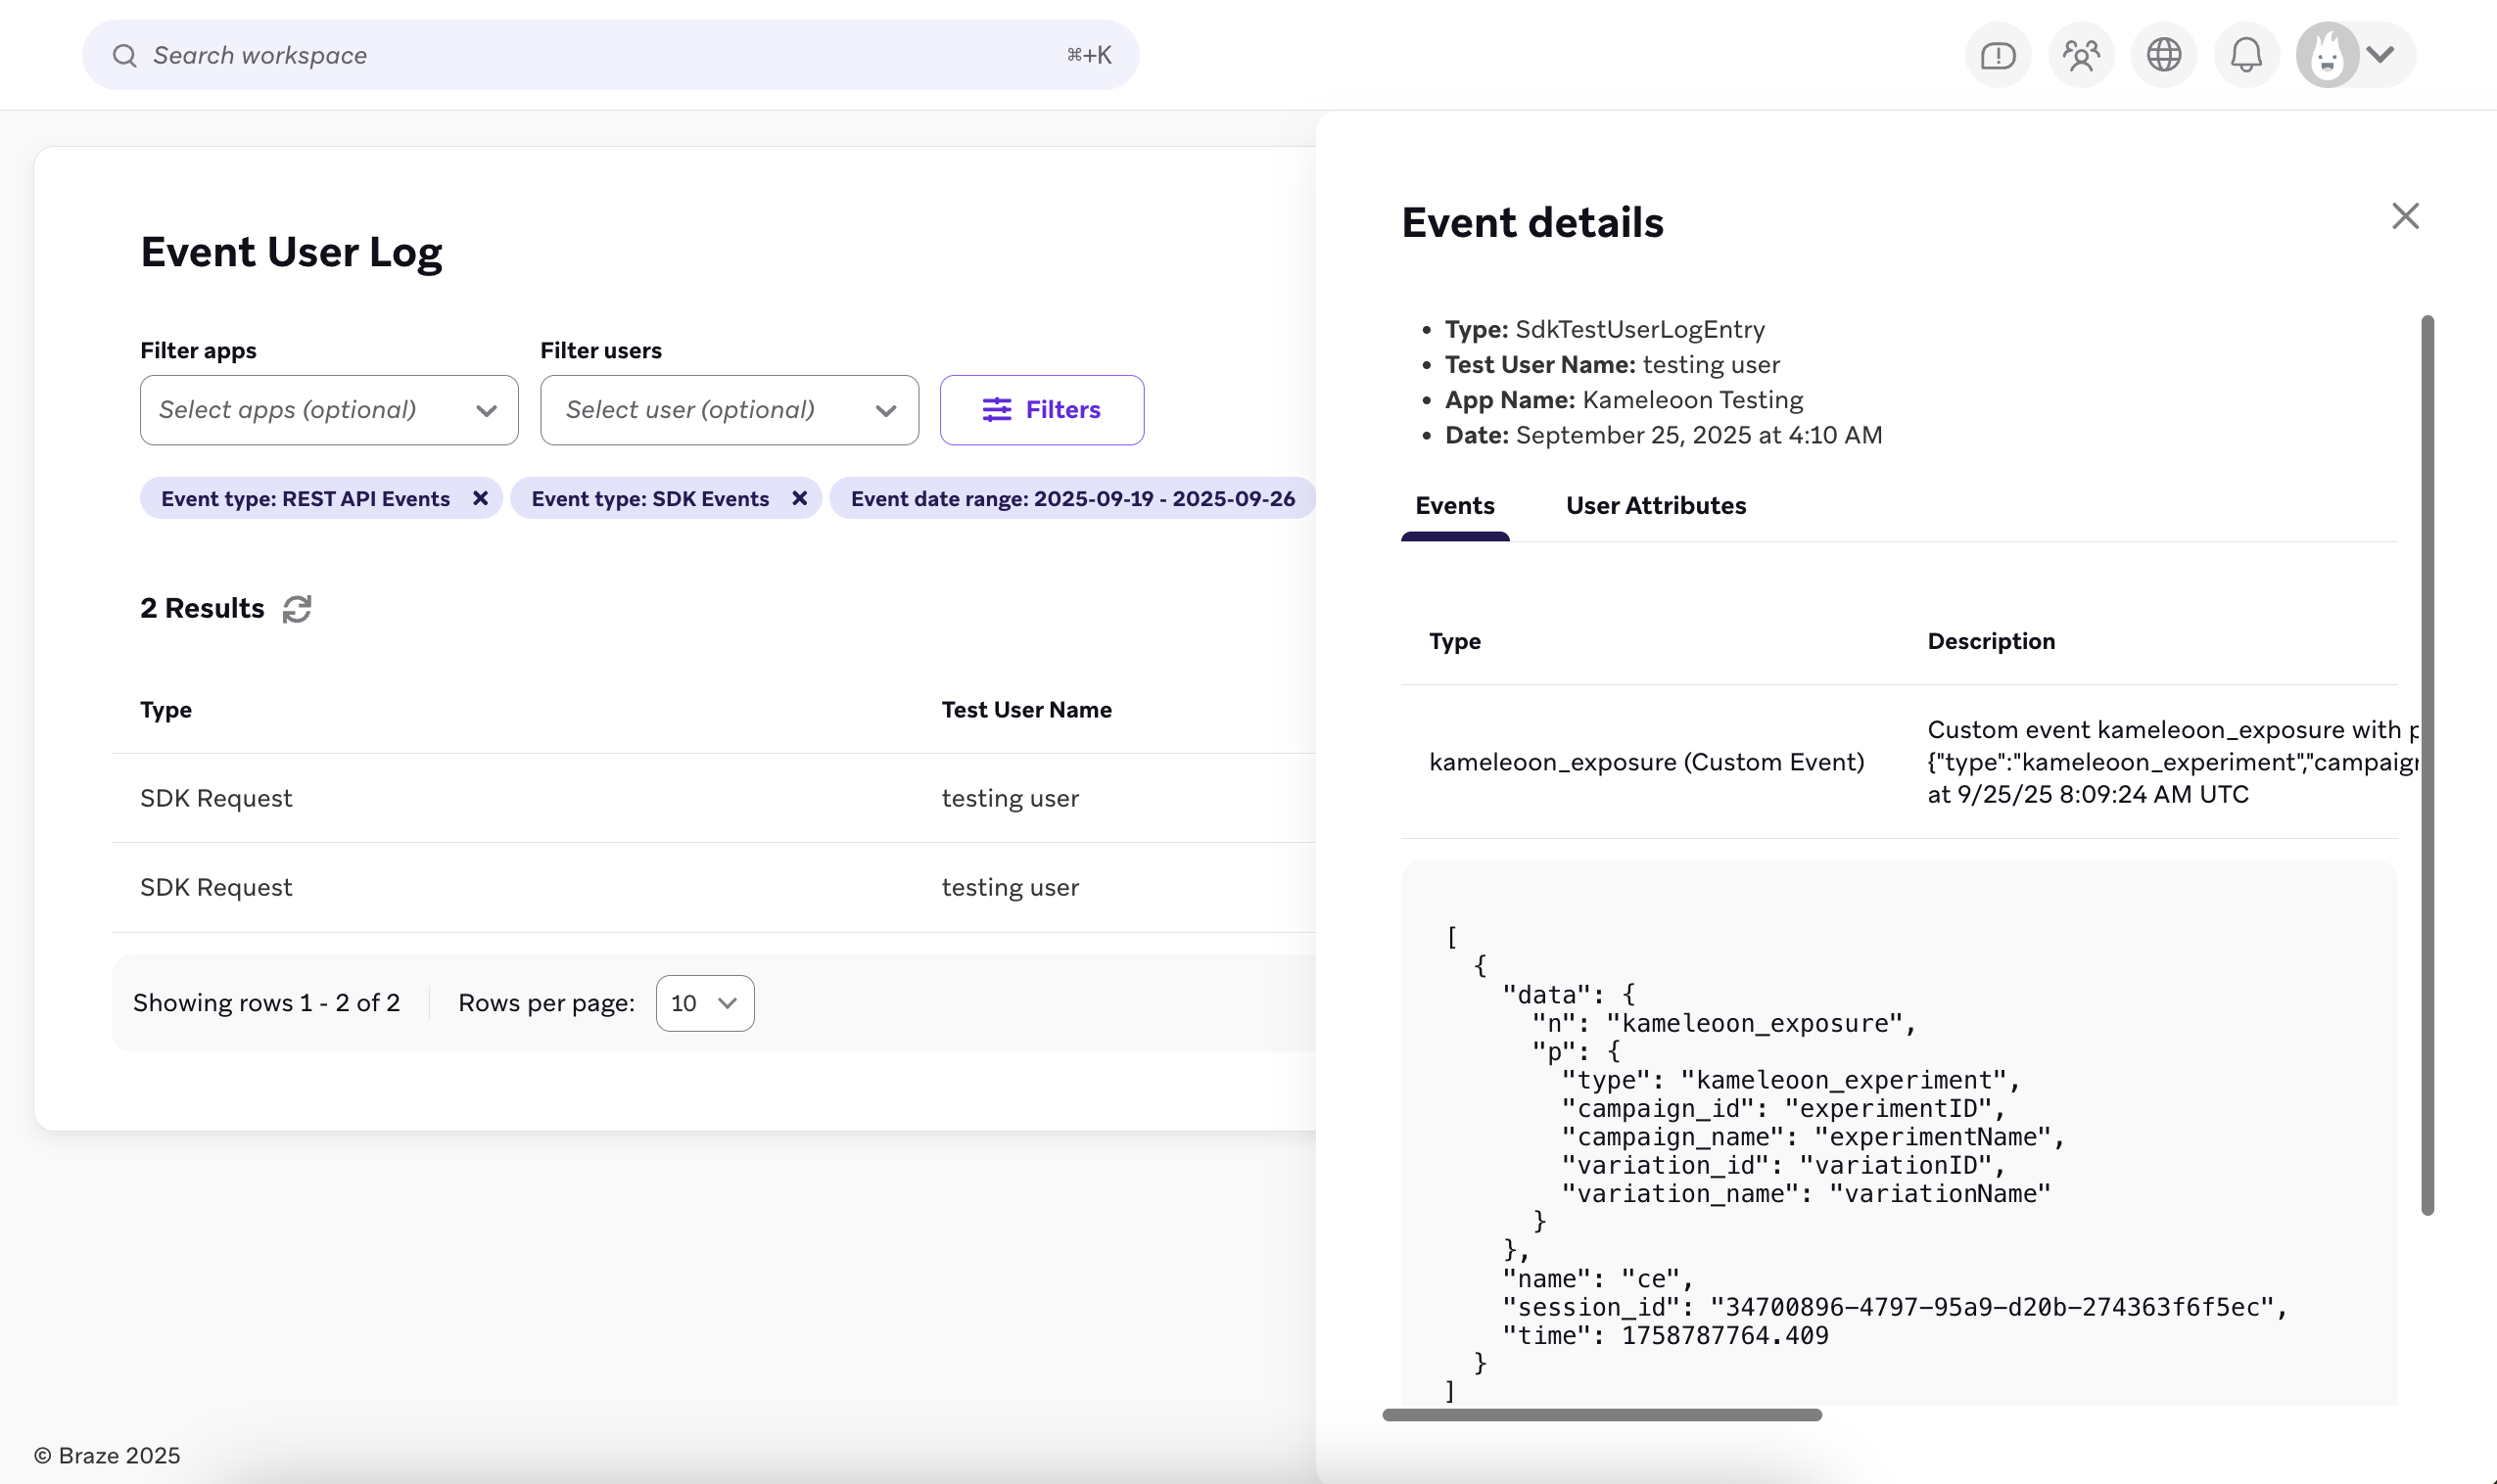Switch to the User Attributes tab
The image size is (2497, 1484).
[x=1655, y=505]
